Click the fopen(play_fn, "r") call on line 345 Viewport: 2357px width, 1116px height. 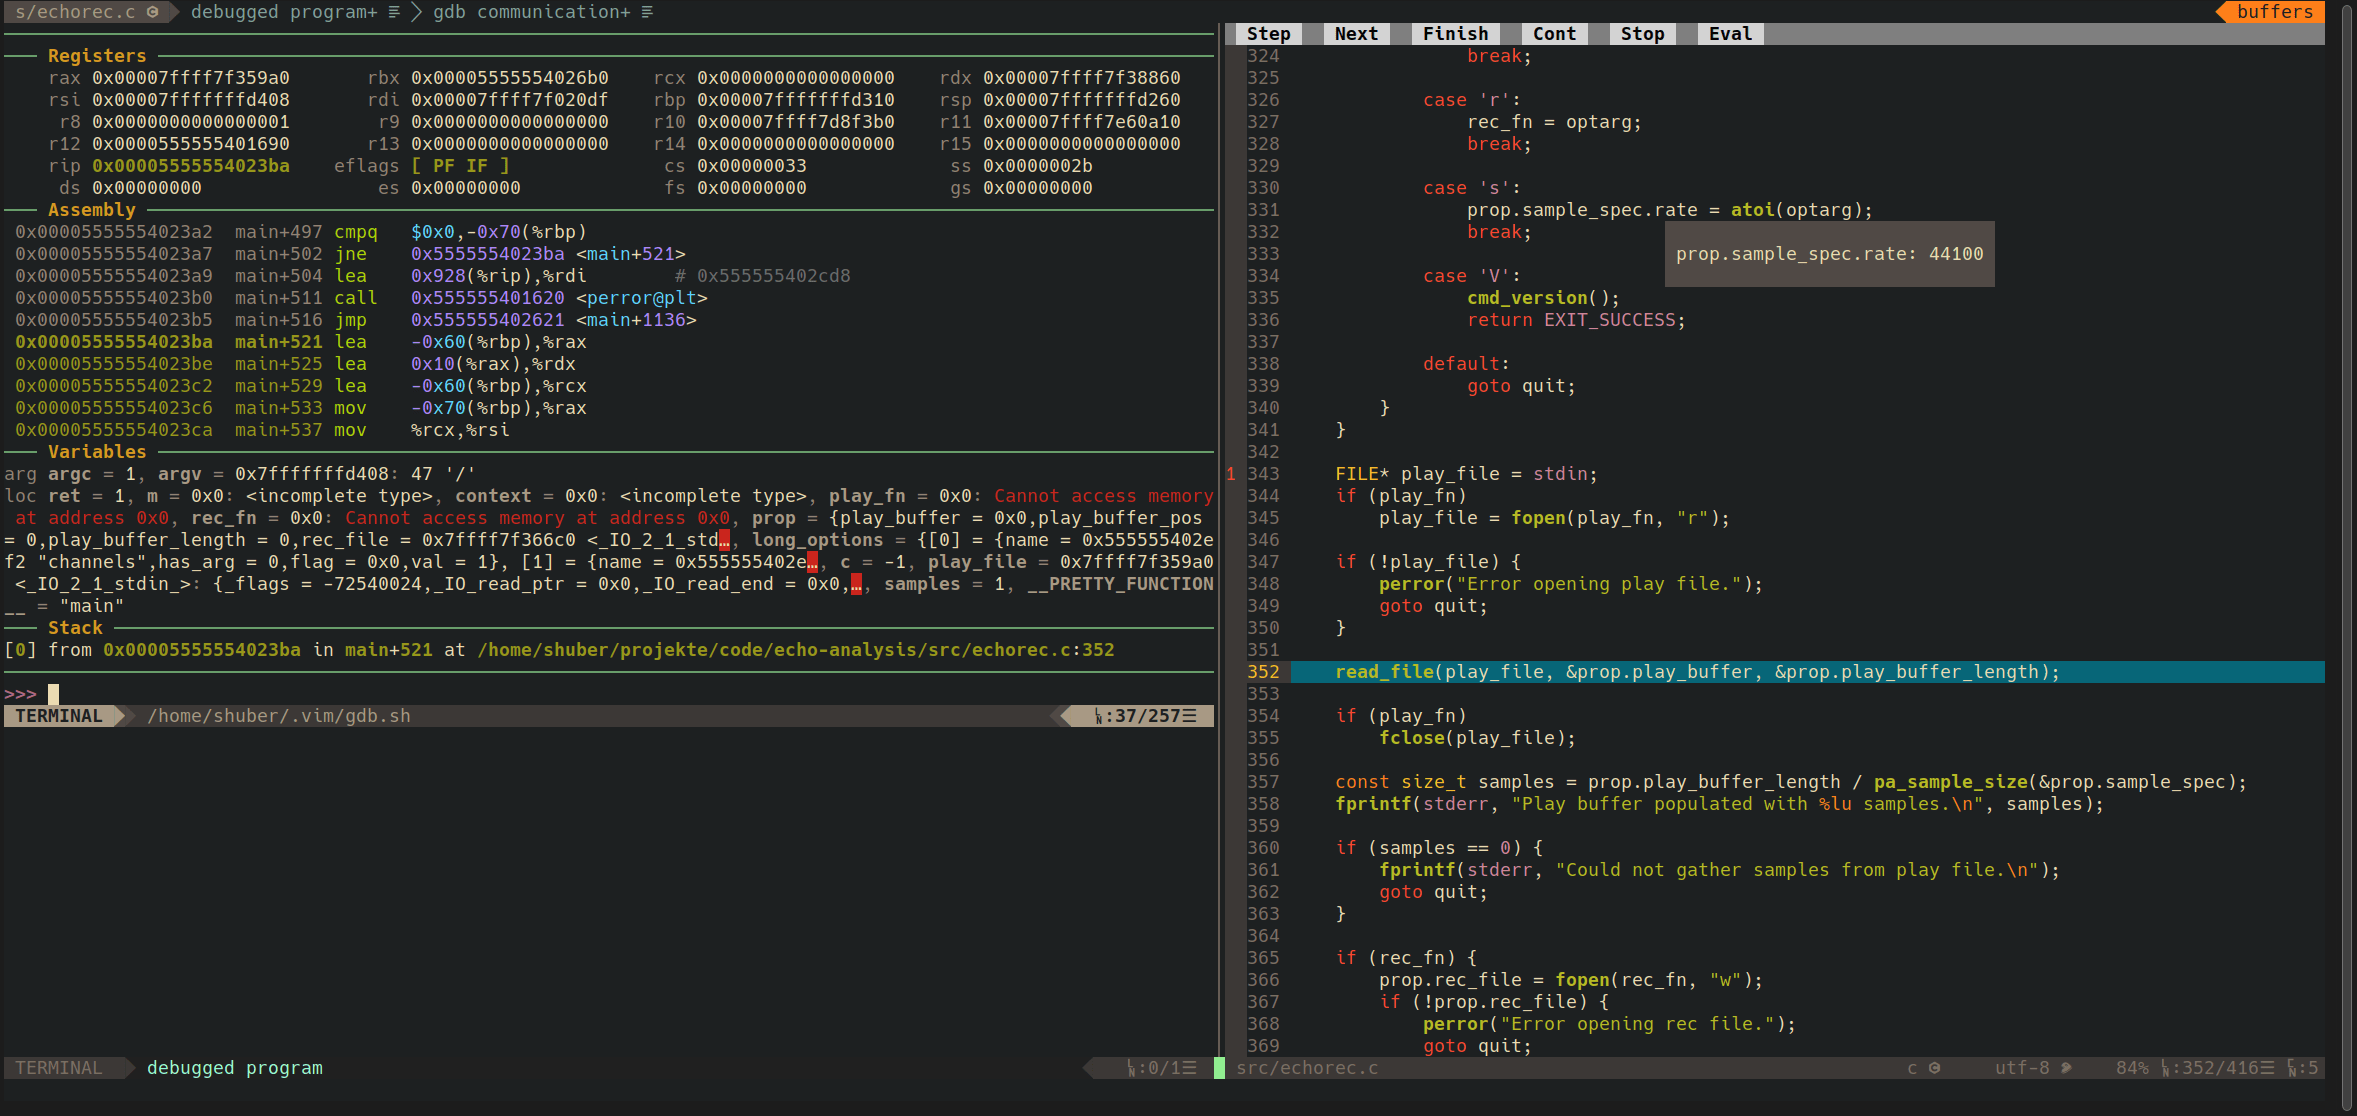pos(1615,518)
